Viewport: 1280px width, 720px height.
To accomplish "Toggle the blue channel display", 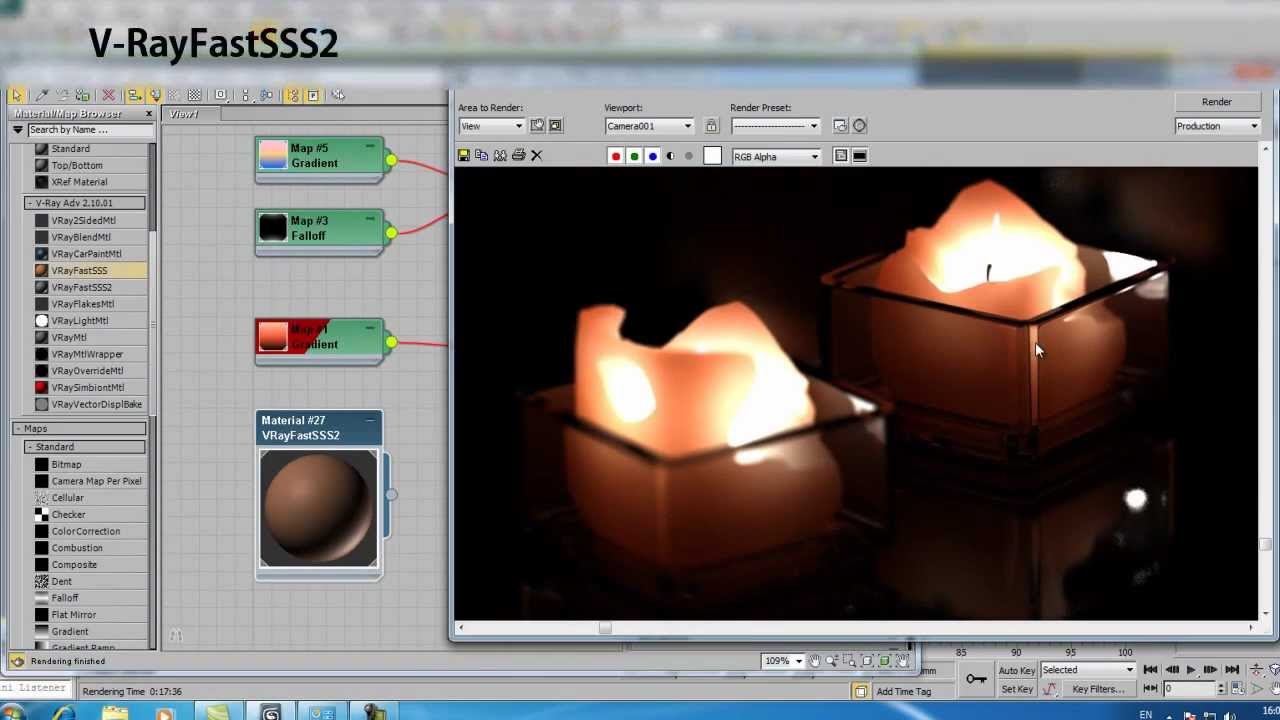I will (652, 156).
